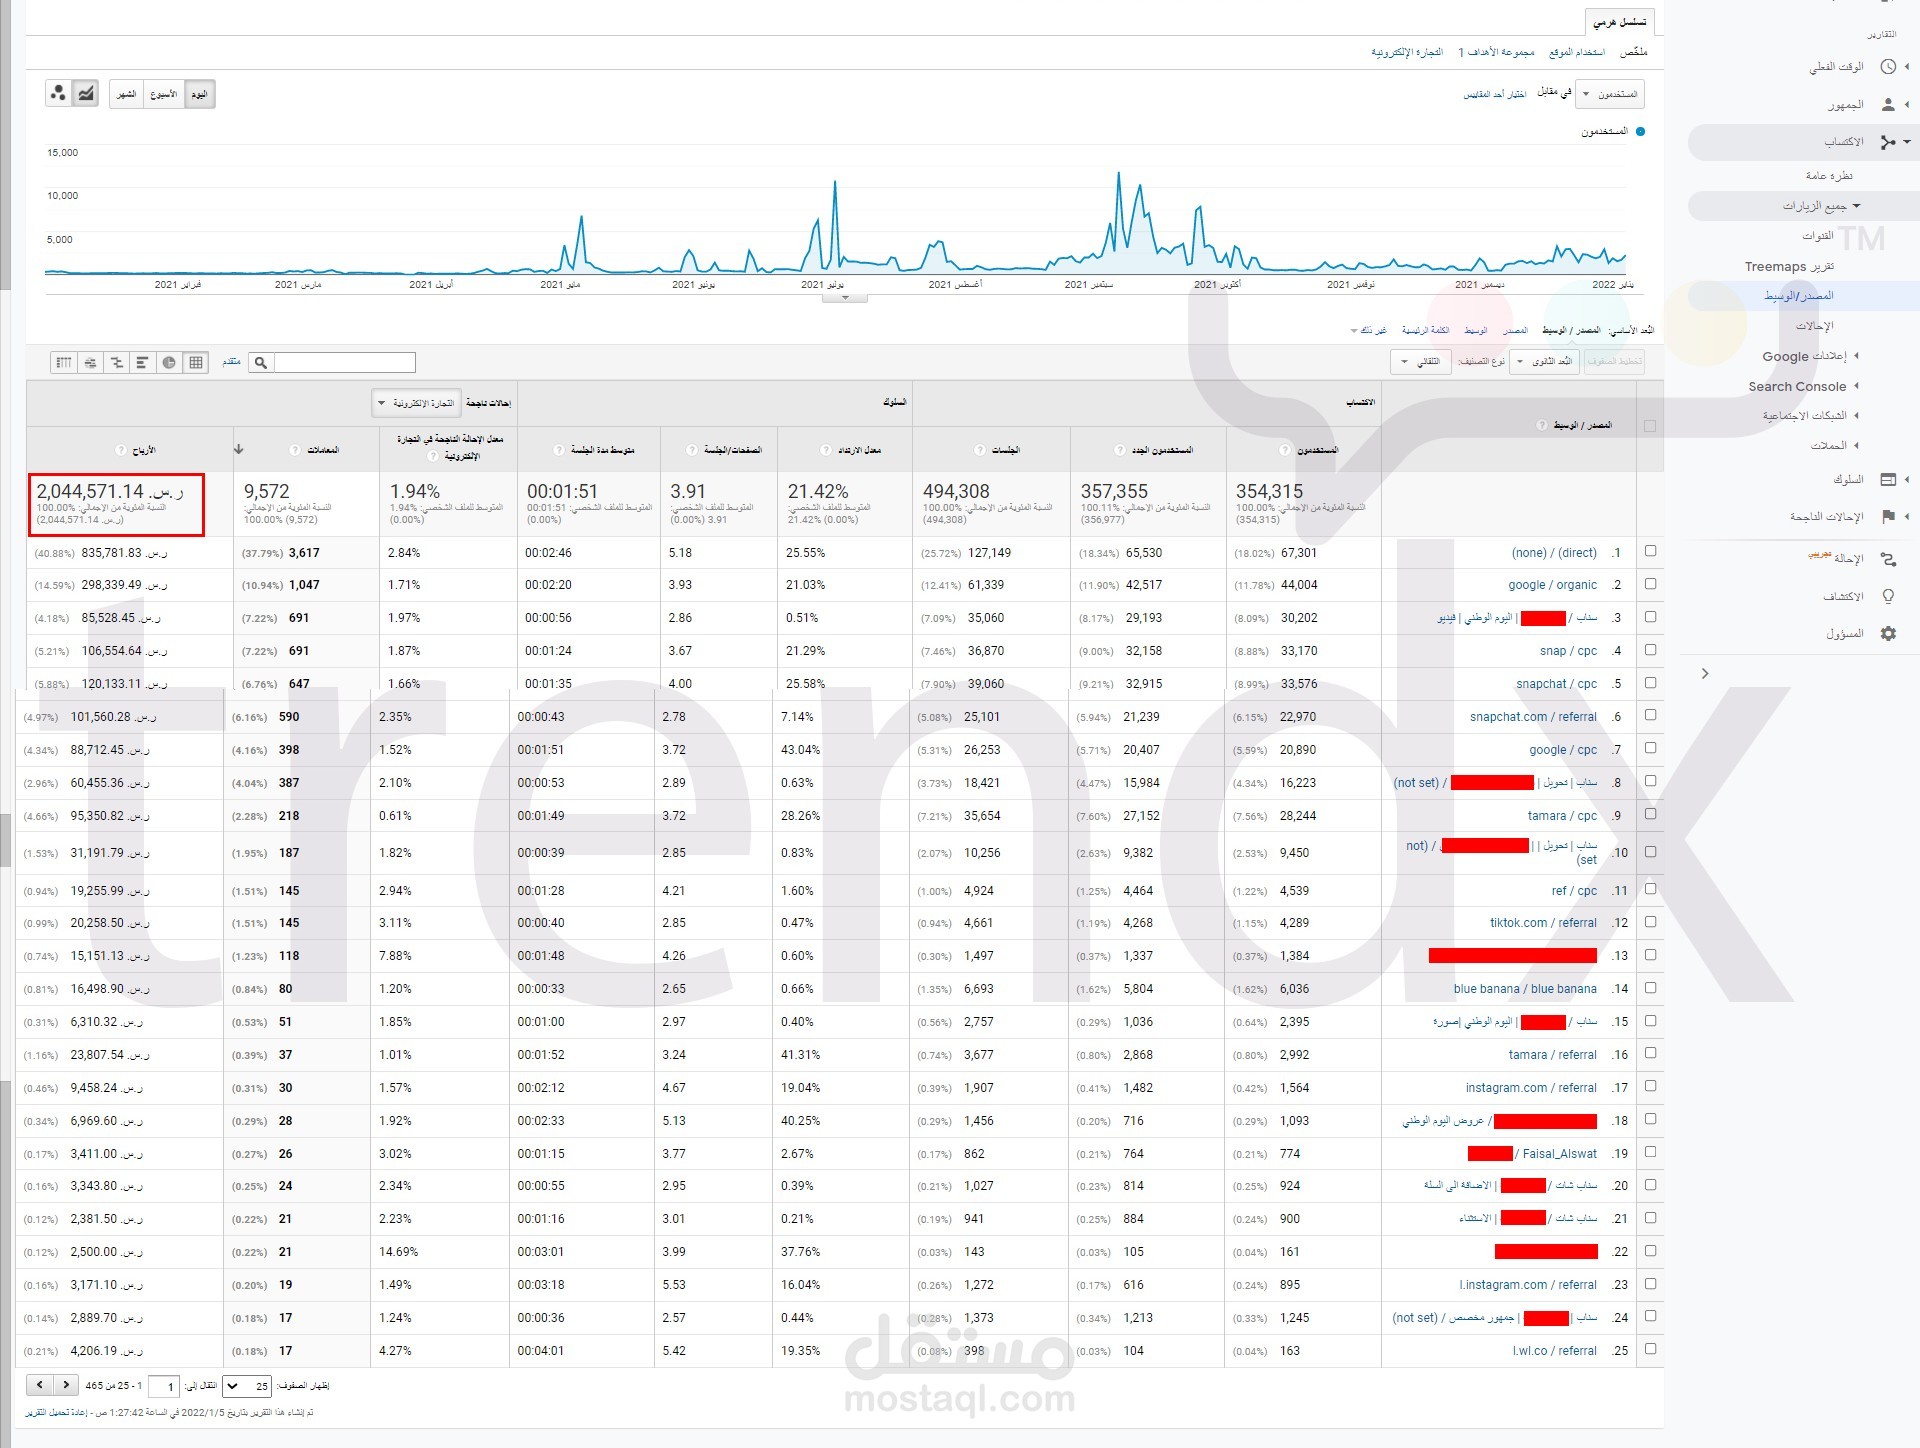Screen dimensions: 1920x1448
Task: Click the table search magnifier button
Action: point(261,363)
